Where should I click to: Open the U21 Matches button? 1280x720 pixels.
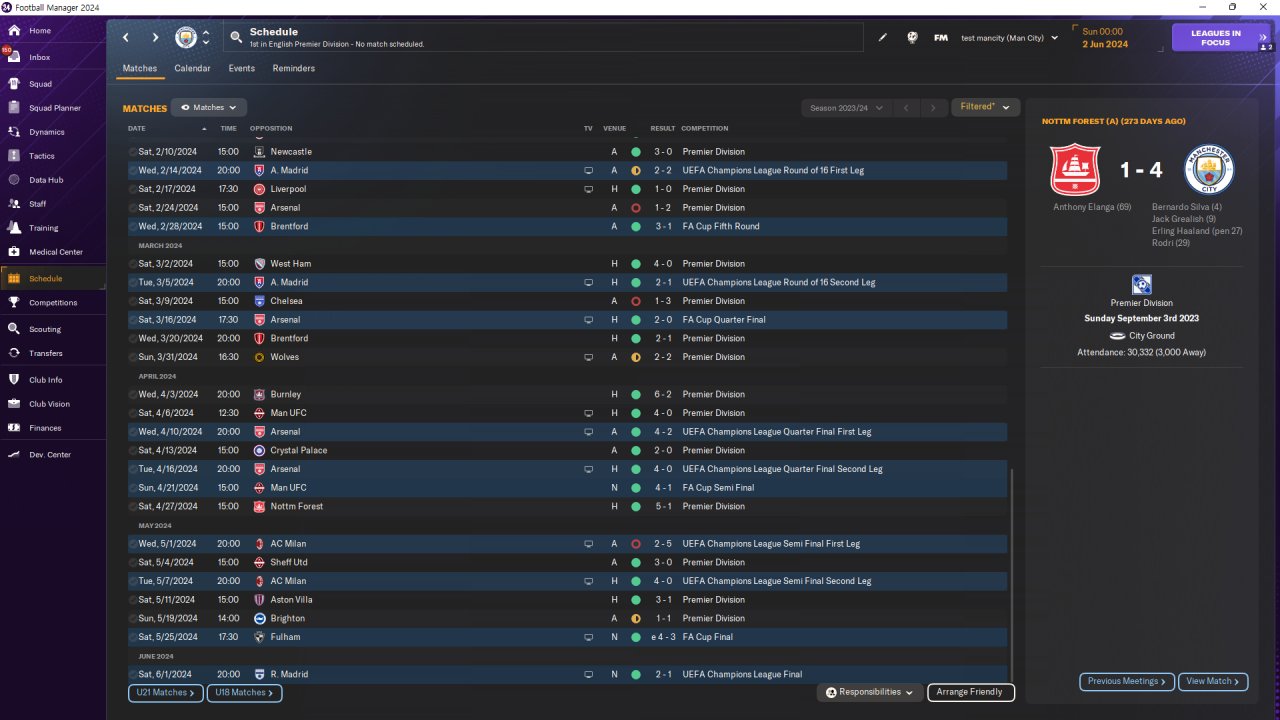(165, 693)
